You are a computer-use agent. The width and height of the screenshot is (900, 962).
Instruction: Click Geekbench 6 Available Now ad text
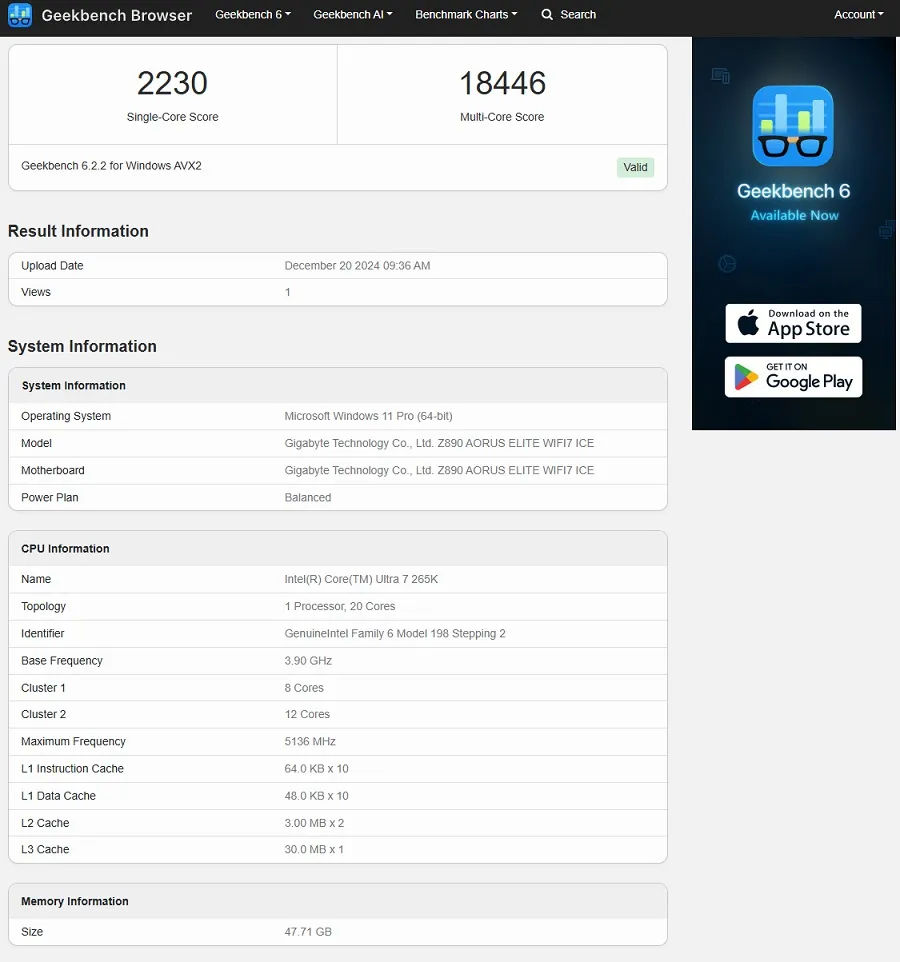[x=794, y=201]
